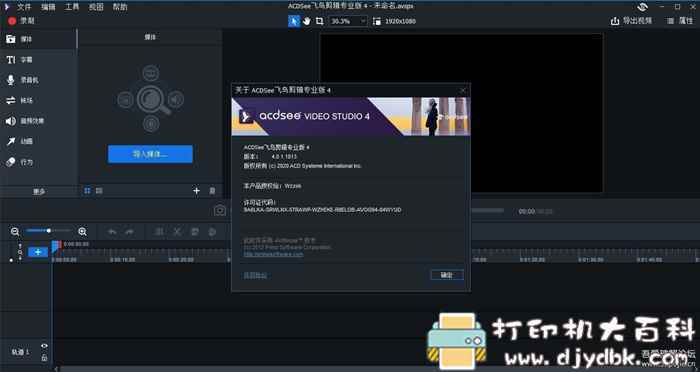Viewport: 700px width, 372px height.
Task: Open the 视图 (View) menu
Action: tap(96, 7)
